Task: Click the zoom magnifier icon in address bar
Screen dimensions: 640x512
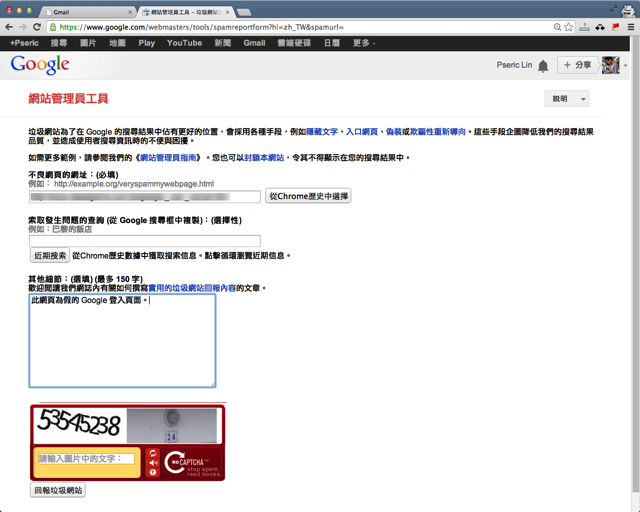Action: tap(557, 27)
